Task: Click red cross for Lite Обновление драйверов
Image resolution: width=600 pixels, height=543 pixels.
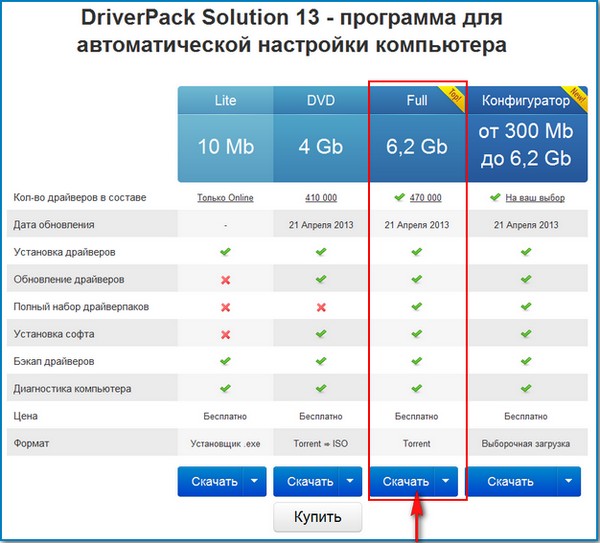Action: tap(225, 279)
